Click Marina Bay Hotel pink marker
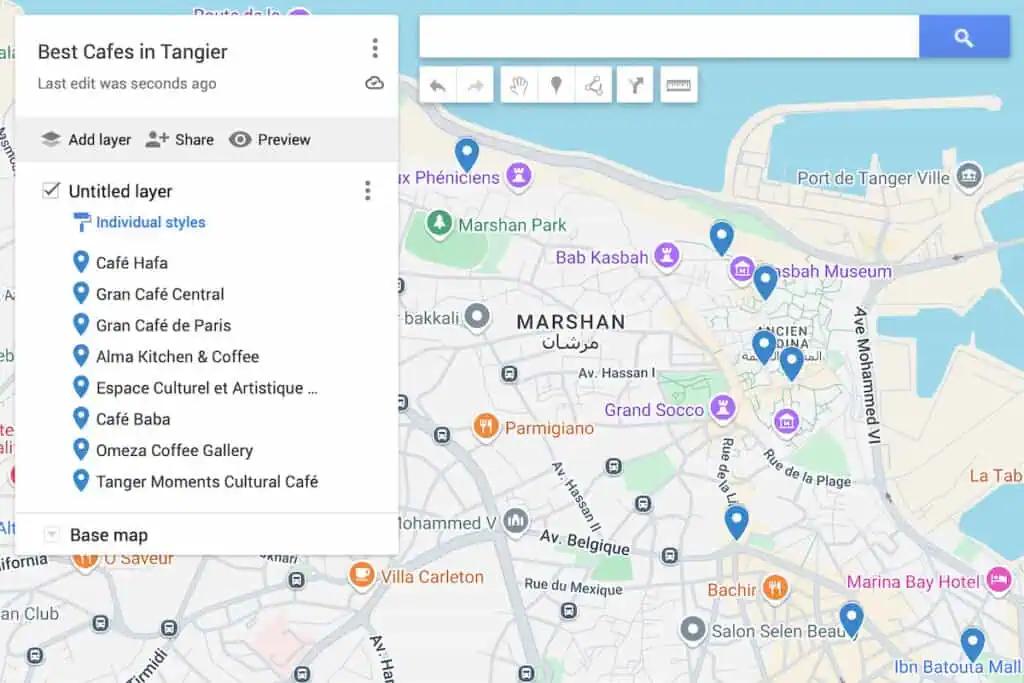 pos(999,580)
